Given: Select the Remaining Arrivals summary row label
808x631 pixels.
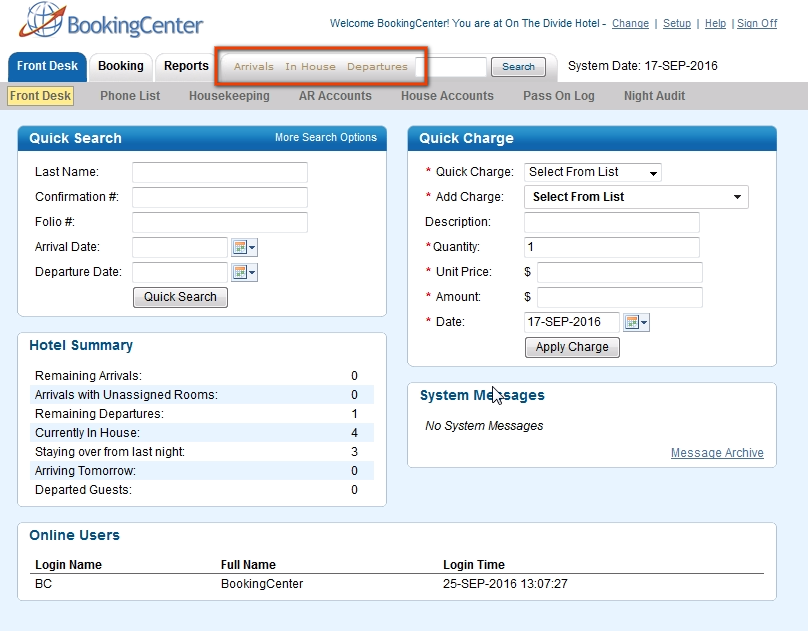Looking at the screenshot, I should coord(88,376).
